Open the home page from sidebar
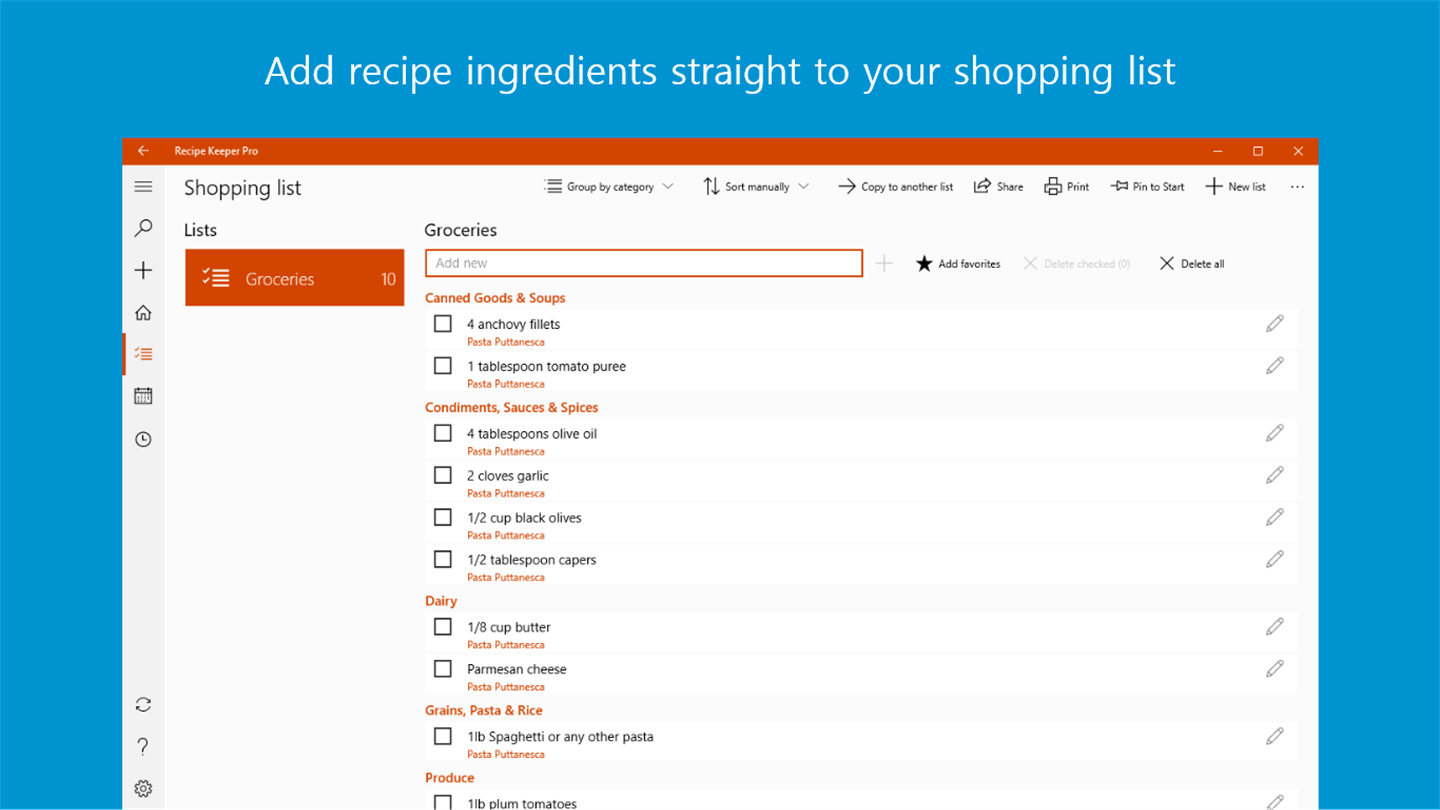The width and height of the screenshot is (1440, 810). [x=143, y=313]
